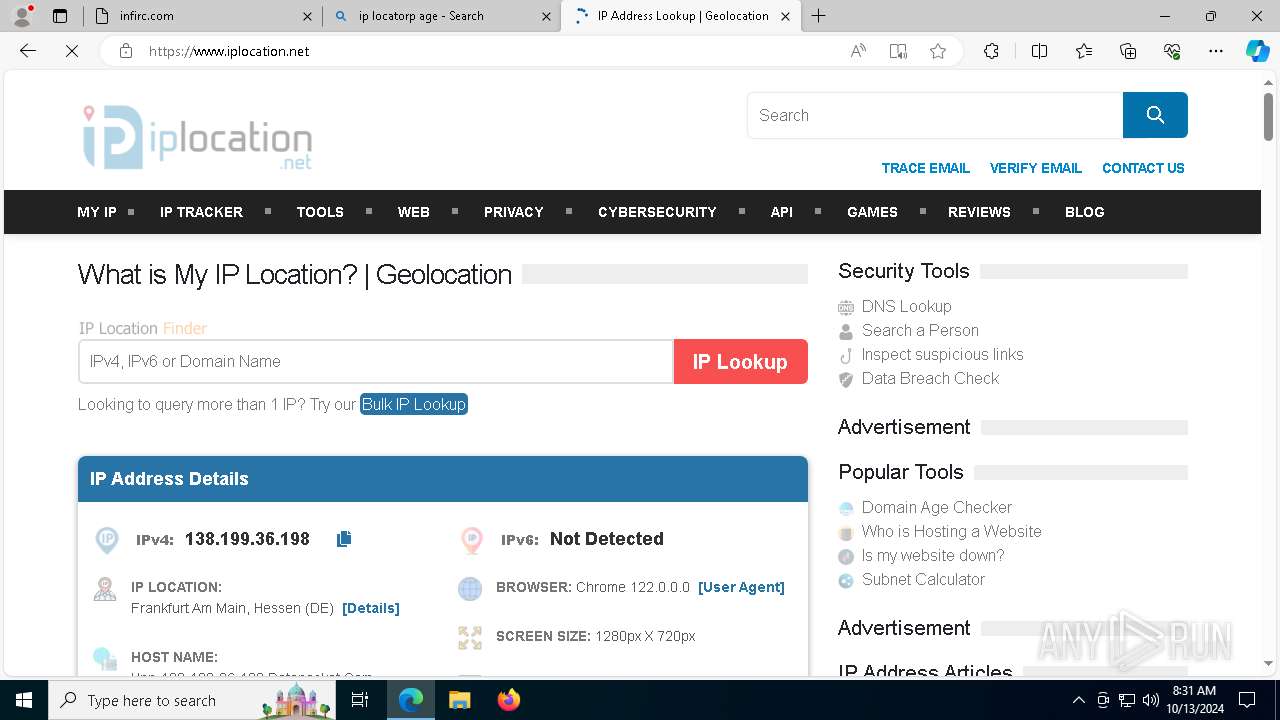Click the blue search magnifier button
Viewport: 1280px width, 720px height.
(1155, 115)
